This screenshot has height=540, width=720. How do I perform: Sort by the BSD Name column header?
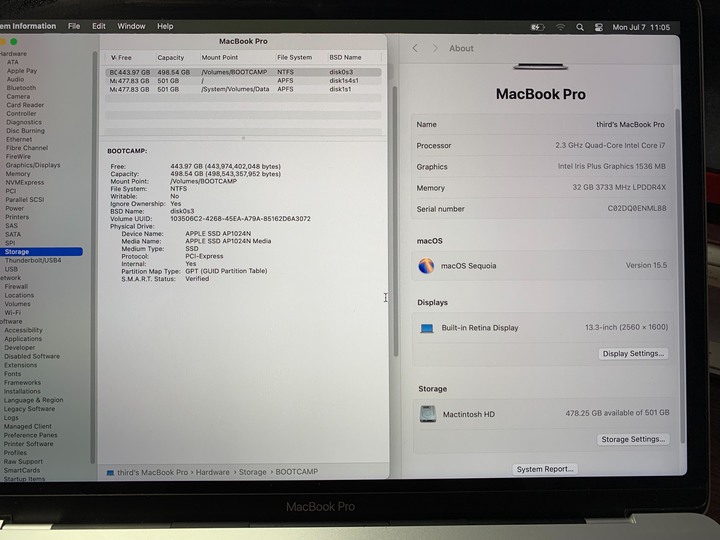tap(345, 57)
